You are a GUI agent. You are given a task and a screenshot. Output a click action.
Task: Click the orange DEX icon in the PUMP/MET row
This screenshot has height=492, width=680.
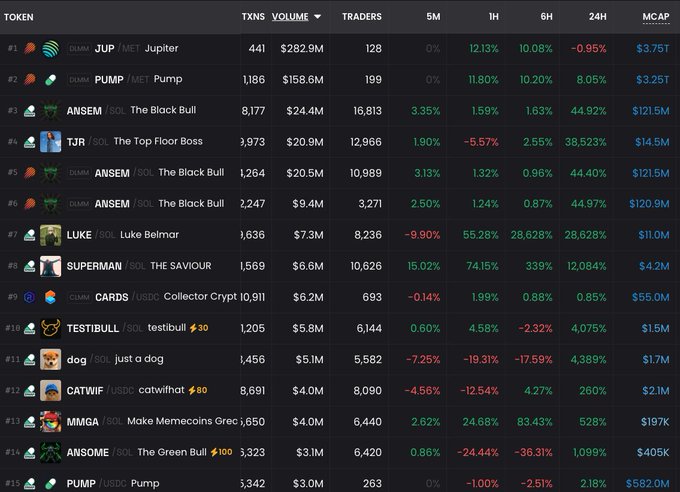[x=29, y=79]
